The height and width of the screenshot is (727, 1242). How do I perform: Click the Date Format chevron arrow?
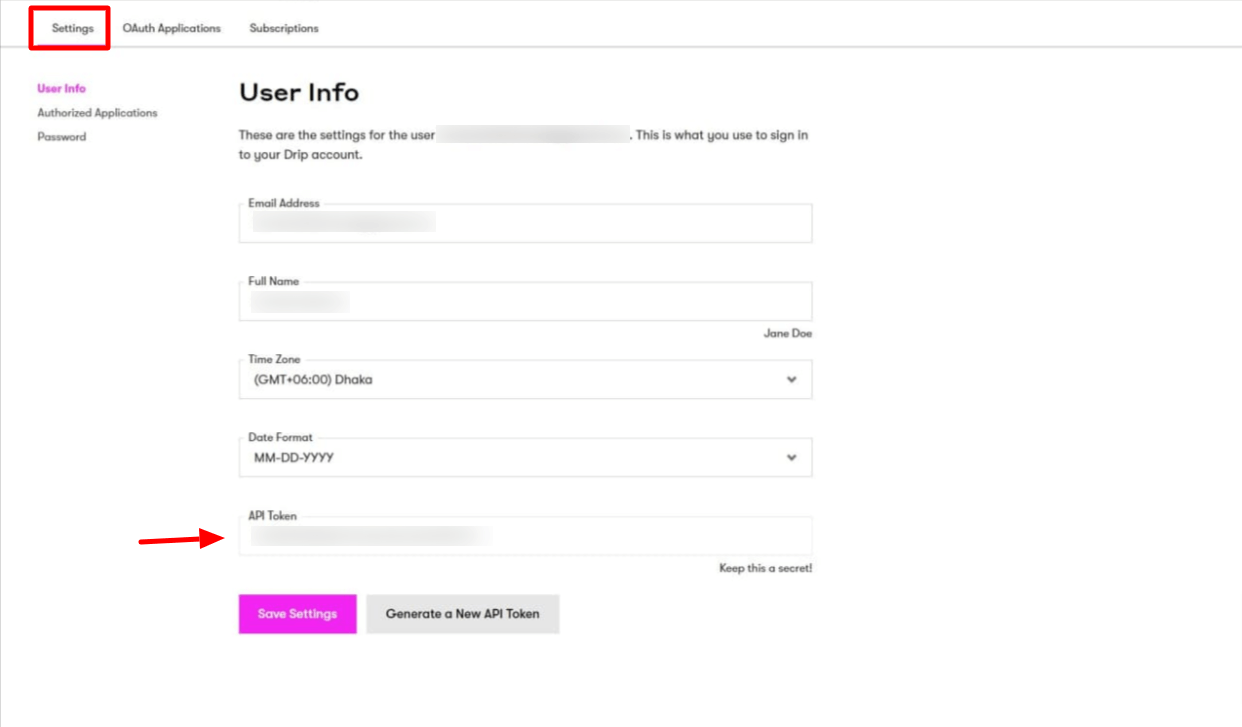click(x=792, y=457)
